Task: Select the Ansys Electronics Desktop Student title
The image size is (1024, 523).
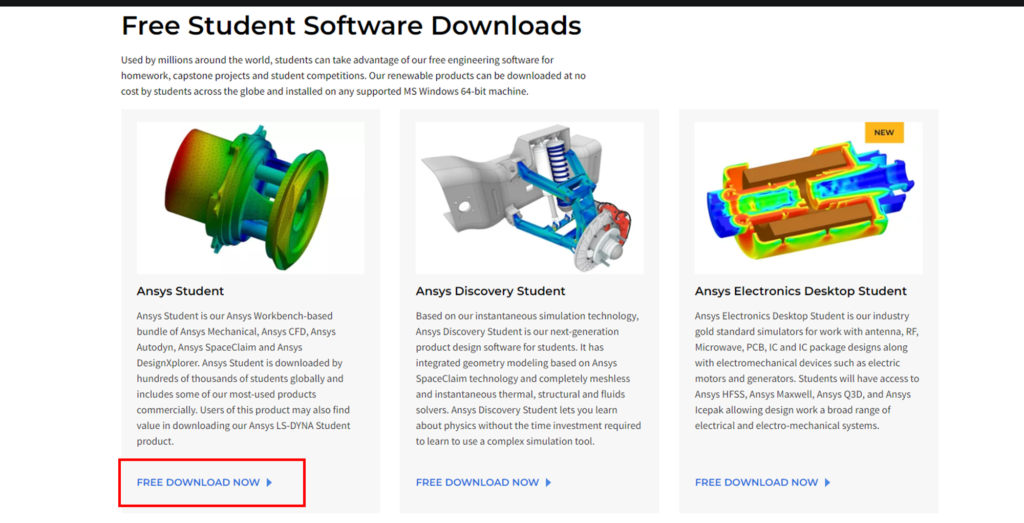Action: [801, 291]
